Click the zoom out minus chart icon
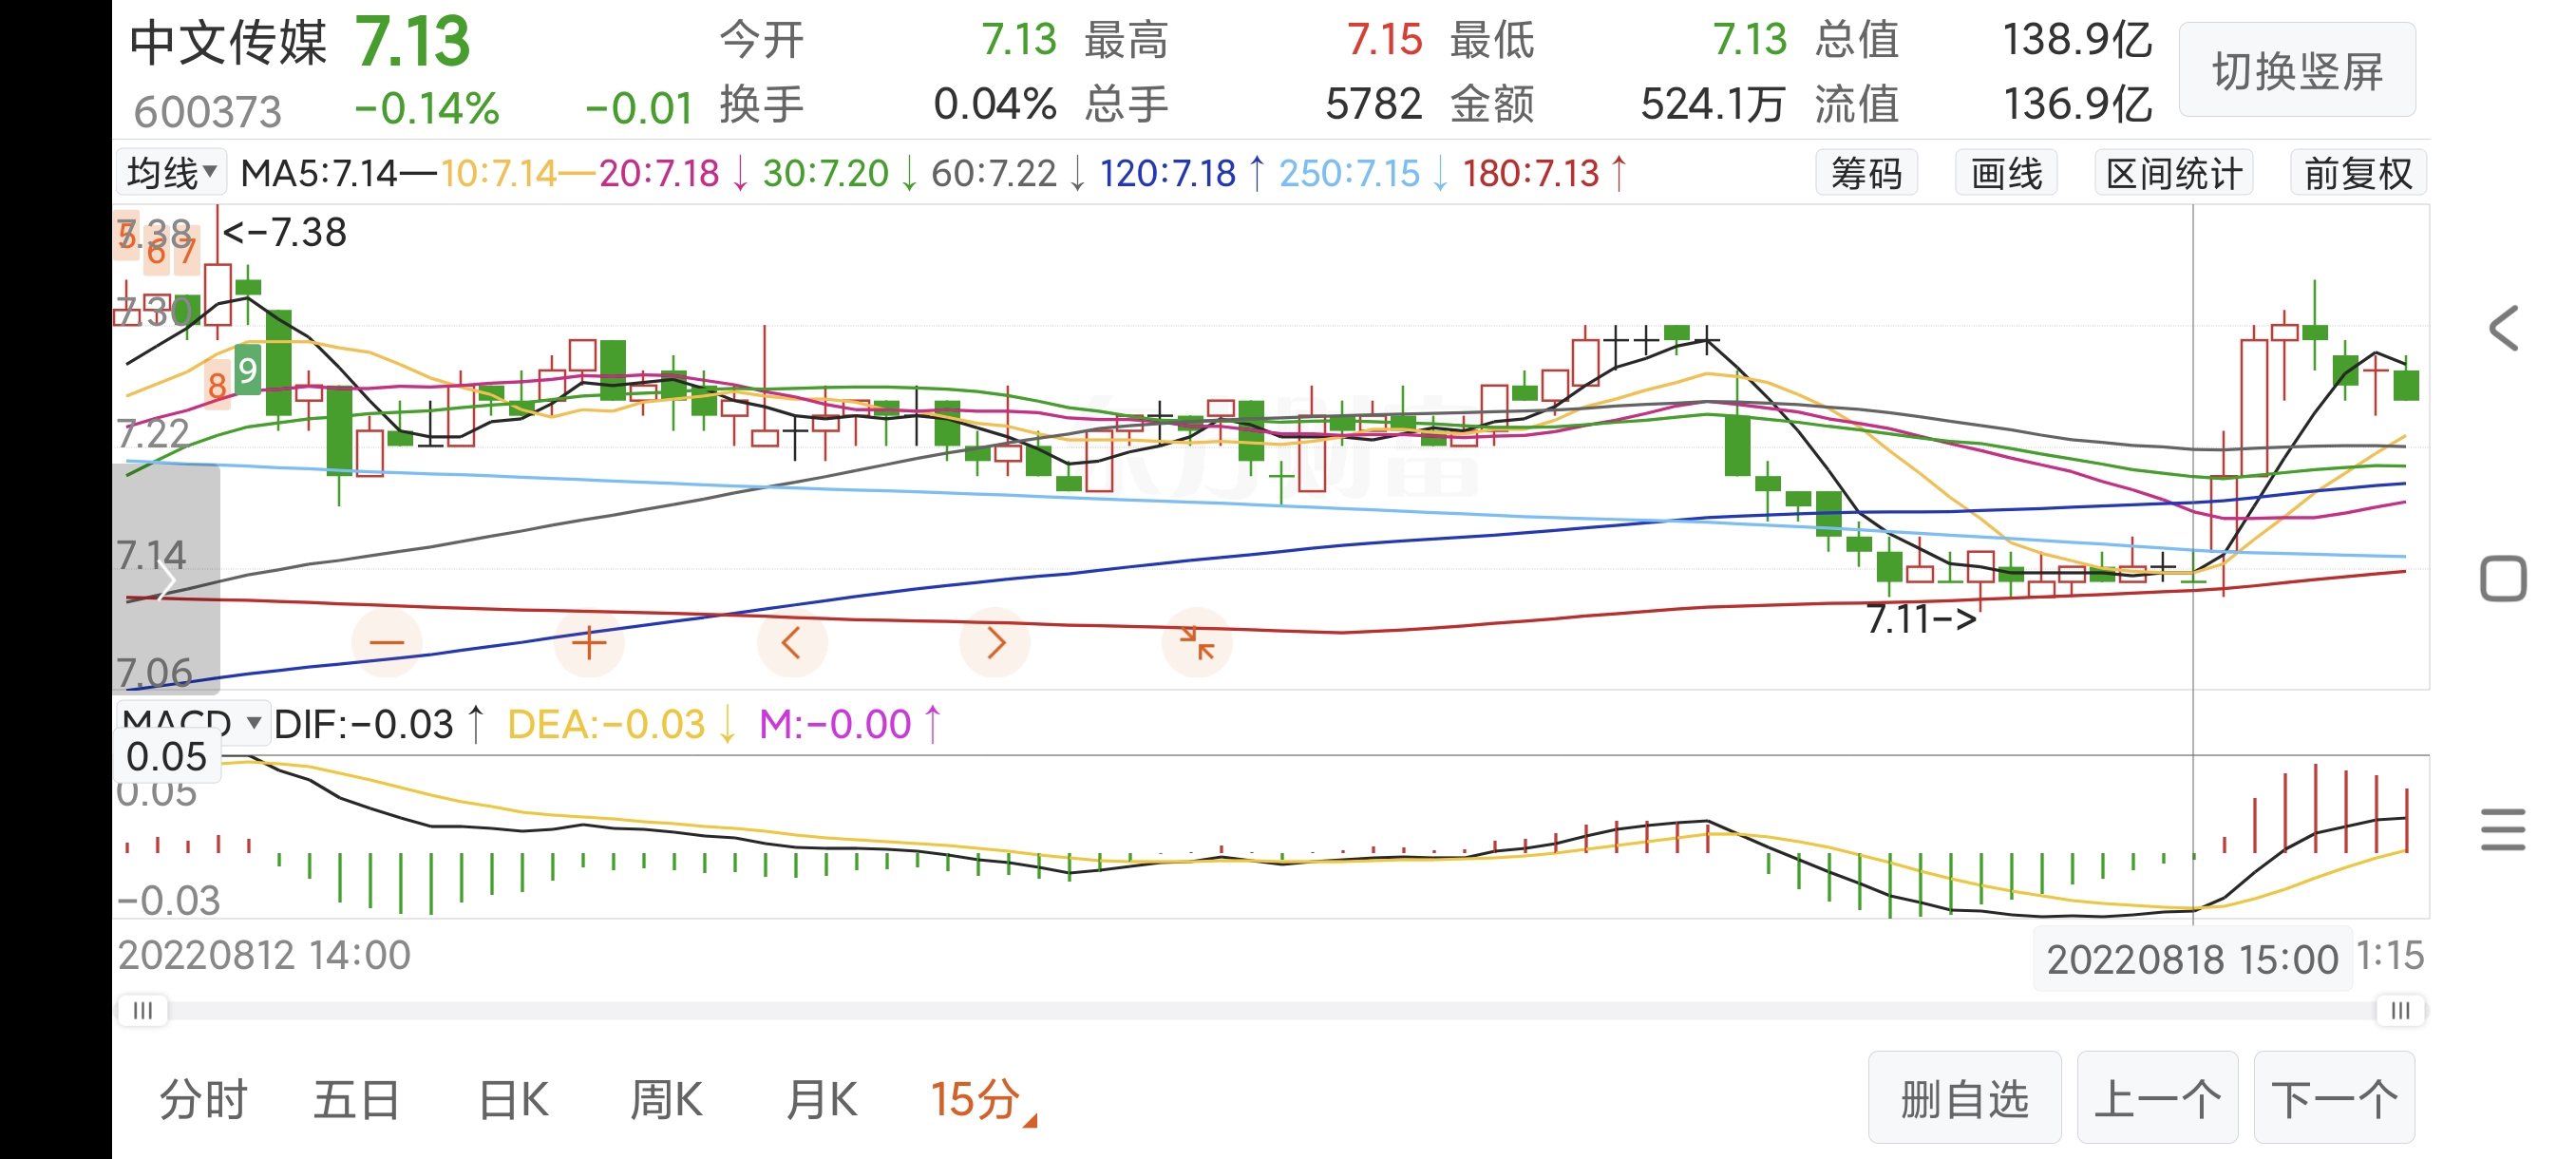2576x1159 pixels. (x=387, y=643)
